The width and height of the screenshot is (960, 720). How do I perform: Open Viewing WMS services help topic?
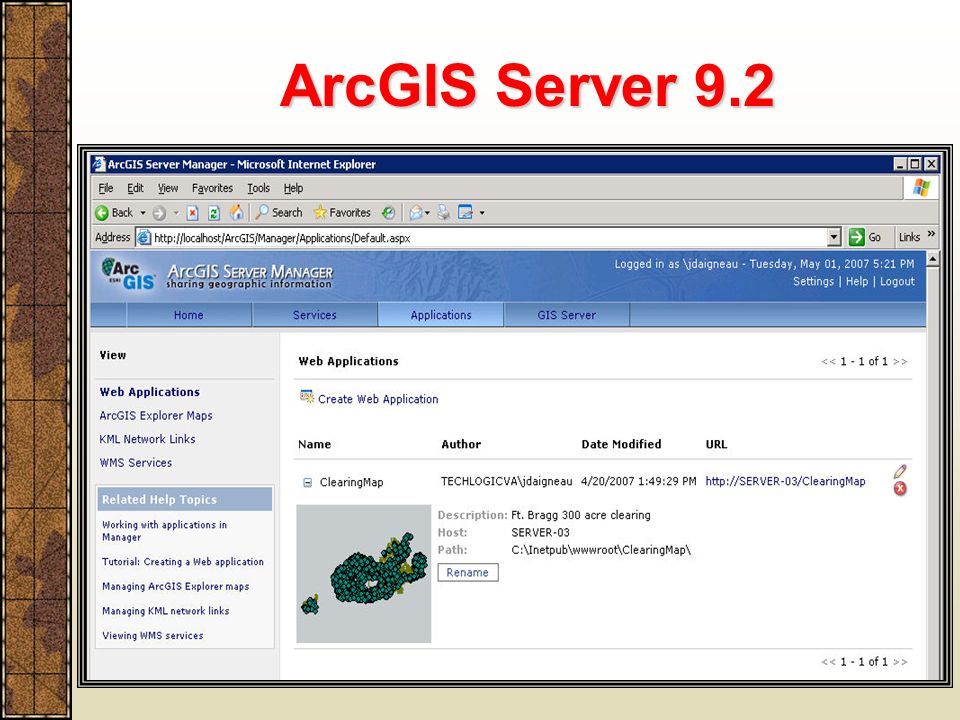pyautogui.click(x=152, y=636)
